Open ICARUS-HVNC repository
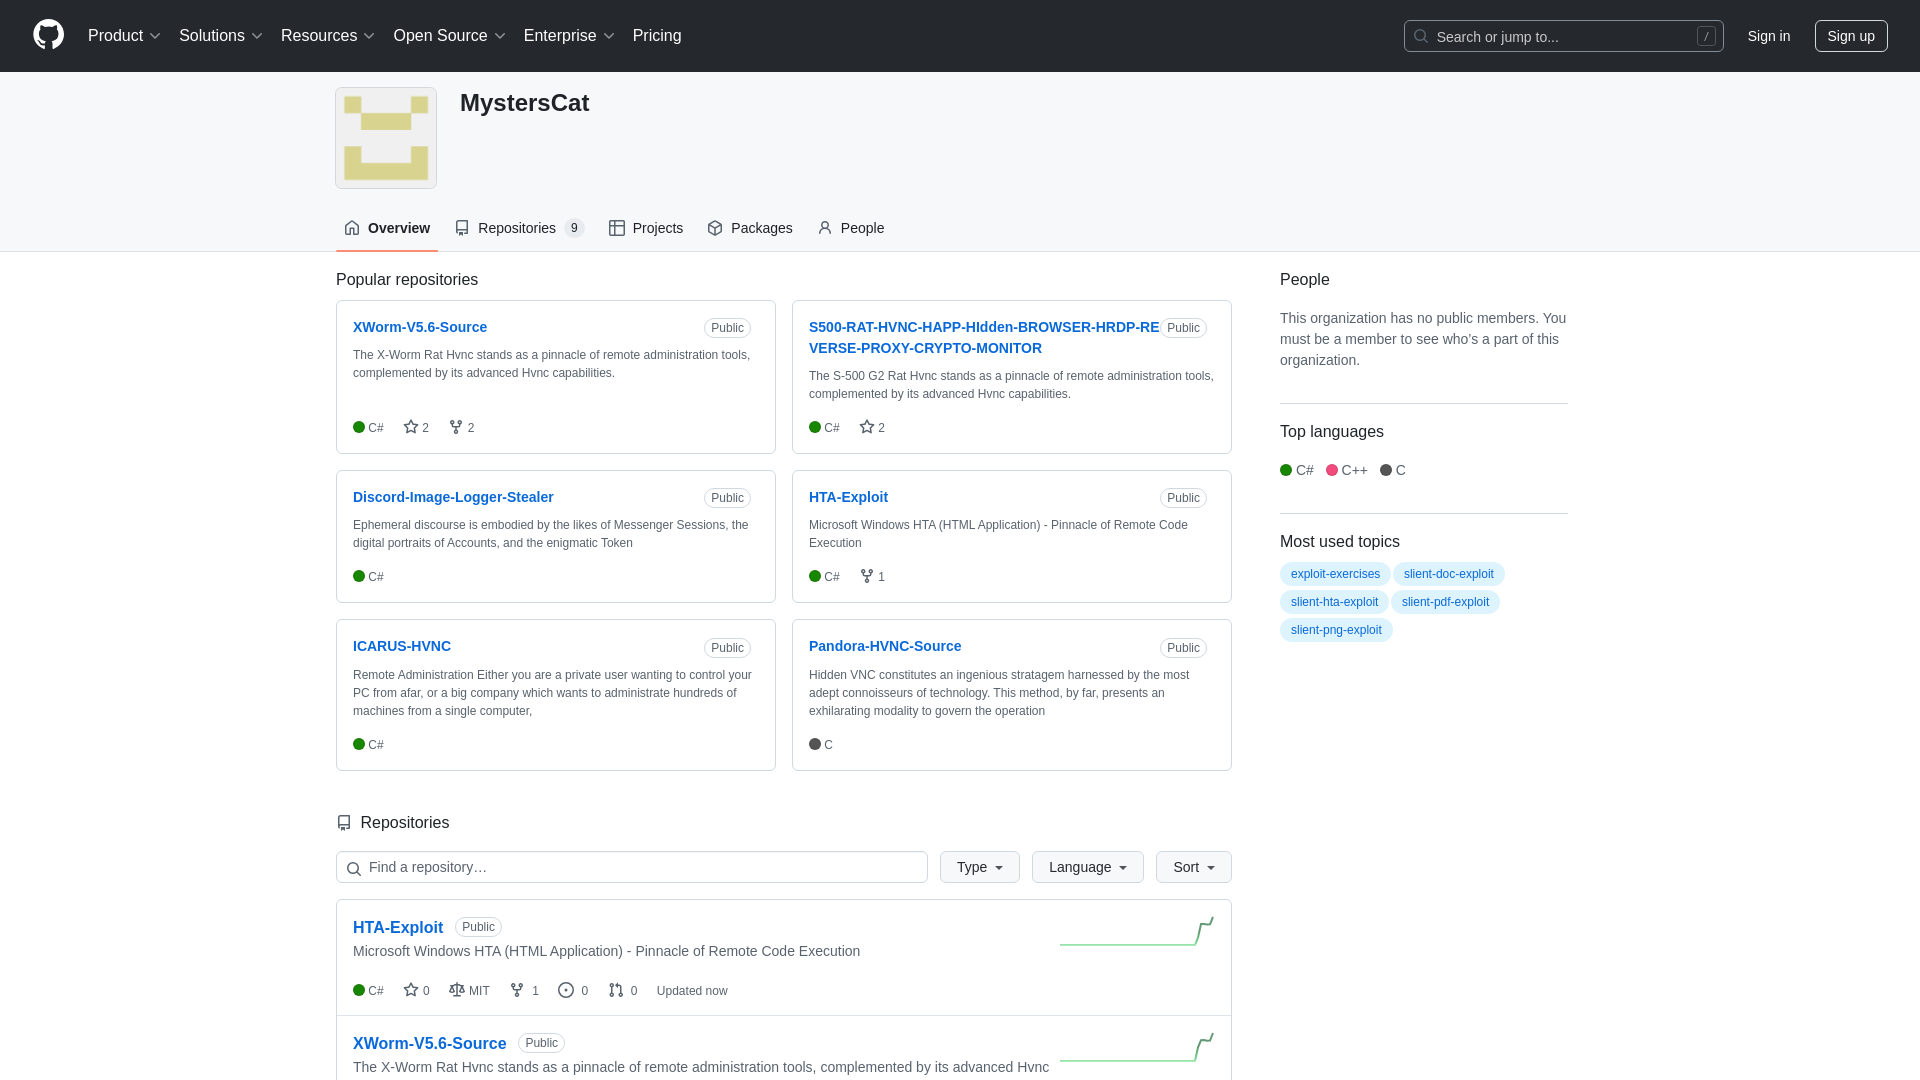The height and width of the screenshot is (1080, 1920). pos(402,646)
